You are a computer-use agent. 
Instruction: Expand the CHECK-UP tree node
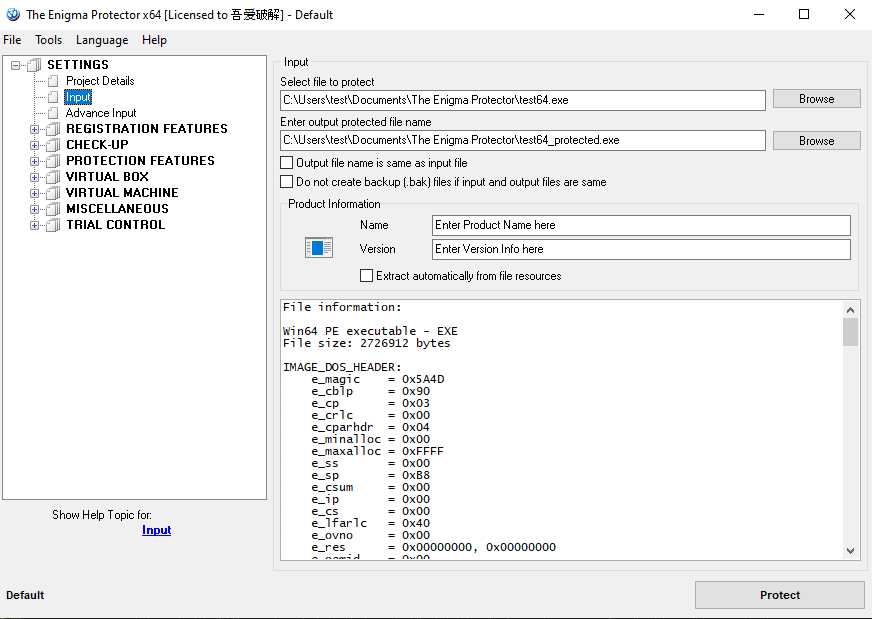(x=35, y=145)
